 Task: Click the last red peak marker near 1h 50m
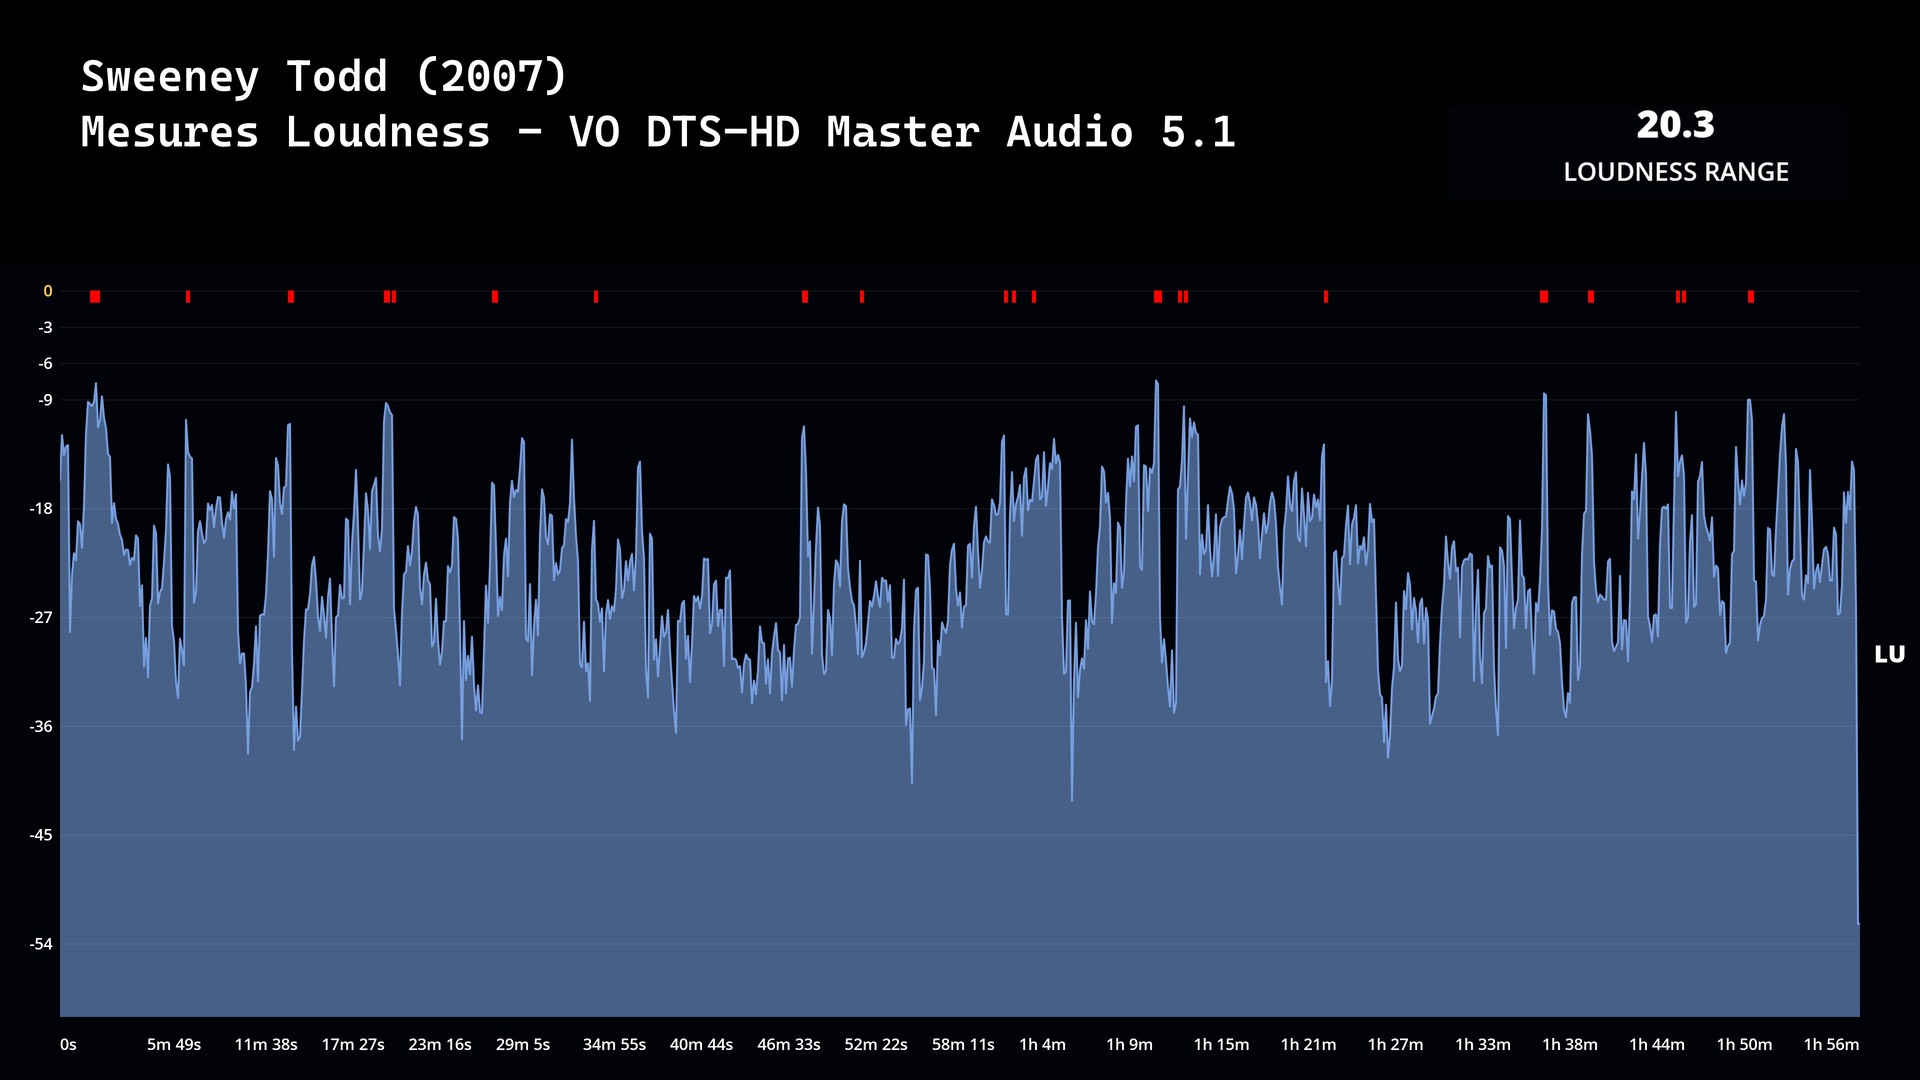tap(1751, 297)
